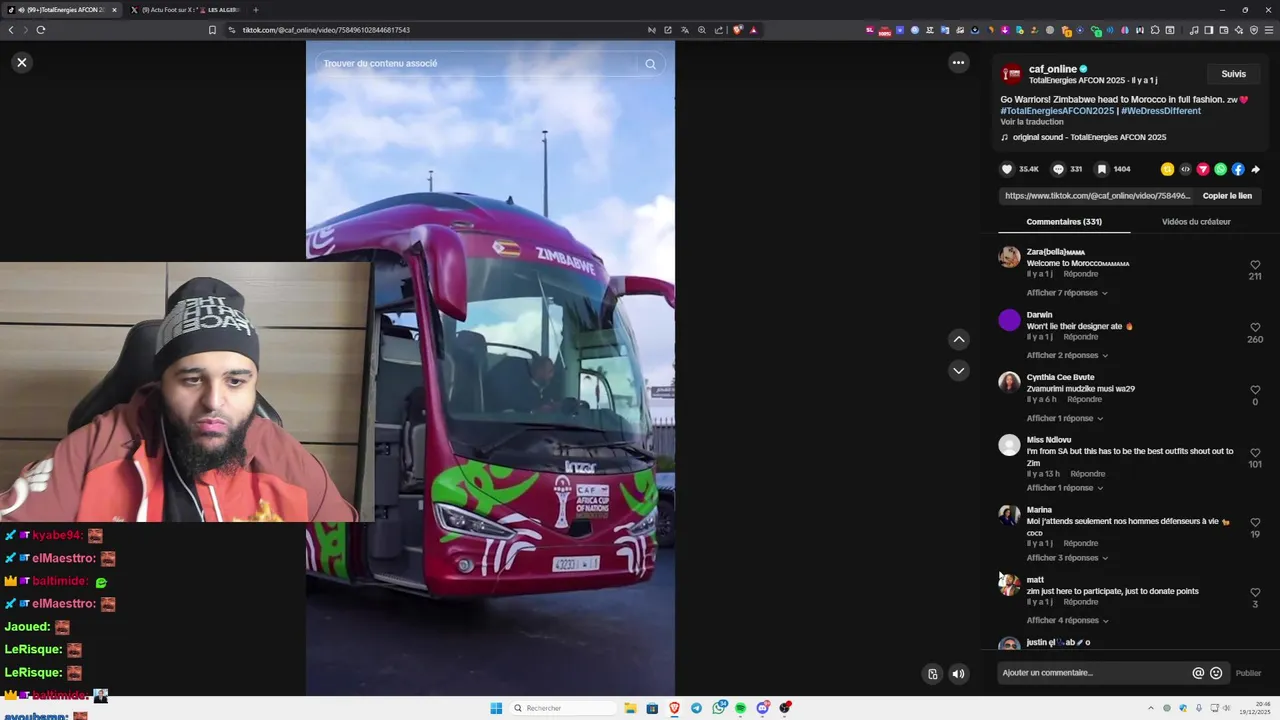The image size is (1280, 720).
Task: Click the 'Copier le lien' button
Action: pyautogui.click(x=1227, y=196)
